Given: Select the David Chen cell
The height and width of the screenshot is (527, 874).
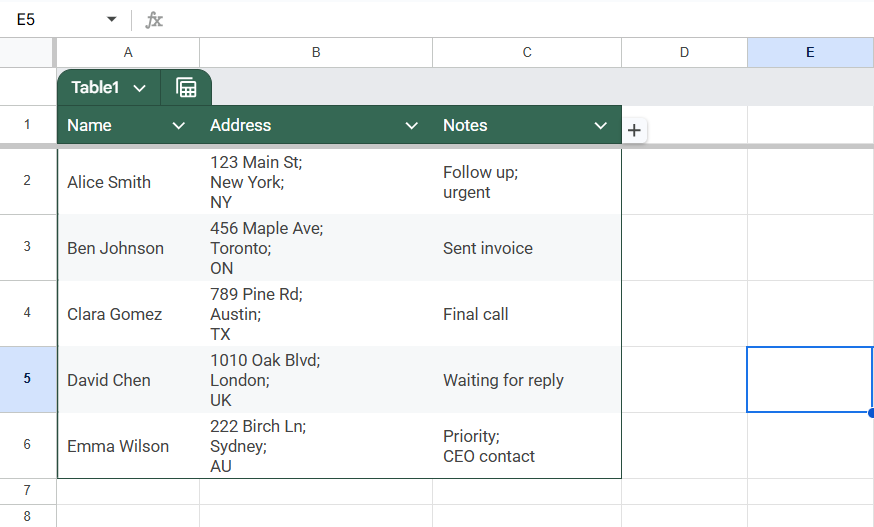Looking at the screenshot, I should click(x=128, y=380).
